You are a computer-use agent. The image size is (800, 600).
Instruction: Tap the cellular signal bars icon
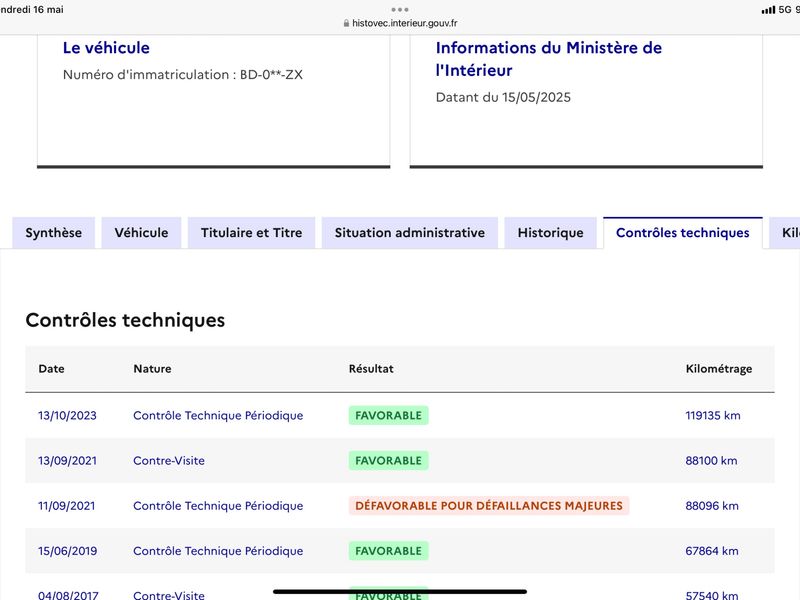768,10
